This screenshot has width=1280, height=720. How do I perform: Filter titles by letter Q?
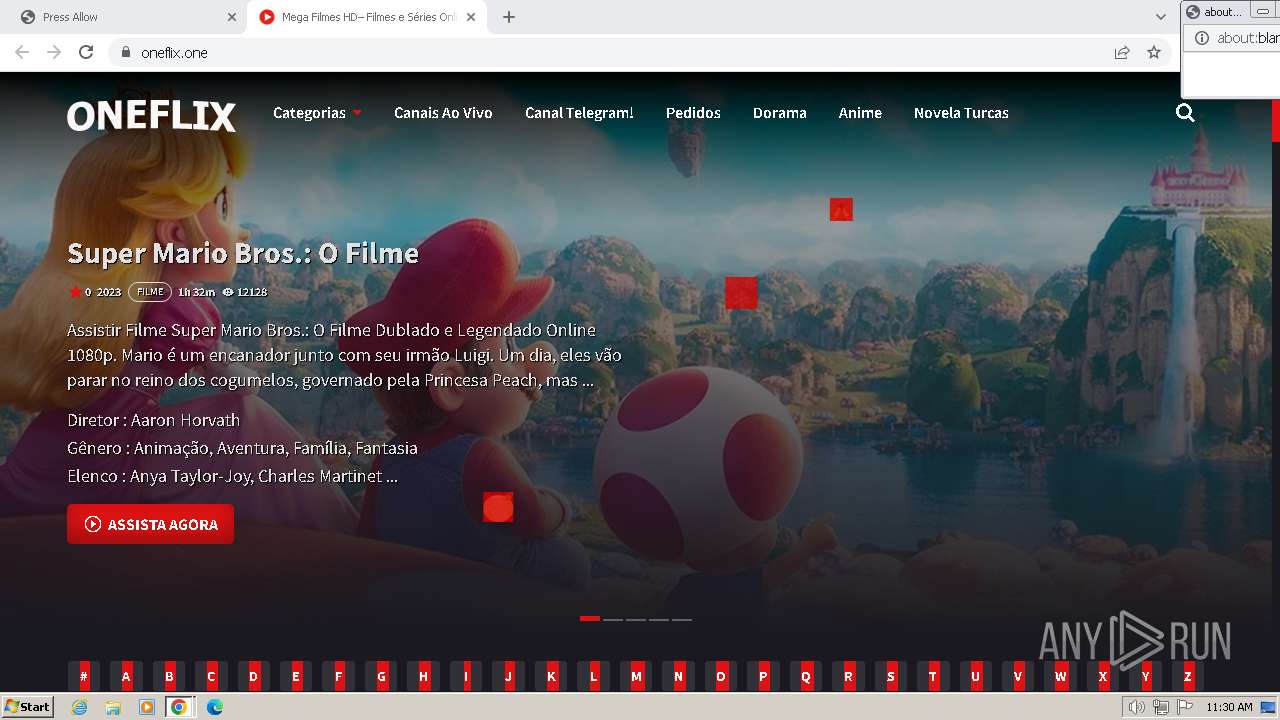[x=806, y=676]
